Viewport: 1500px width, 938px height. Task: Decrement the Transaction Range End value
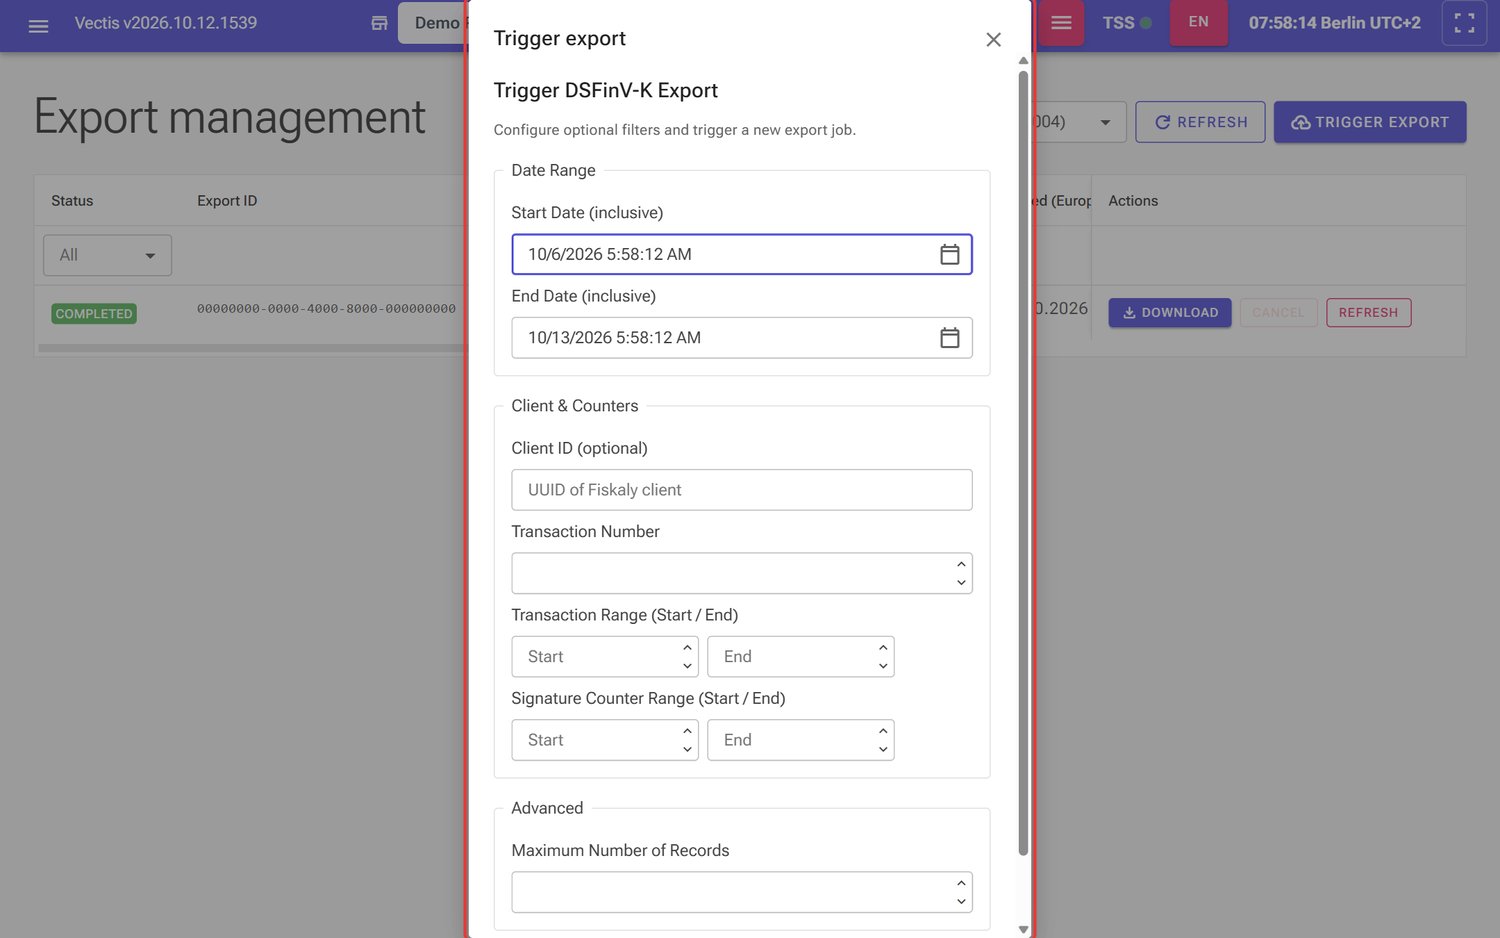883,666
